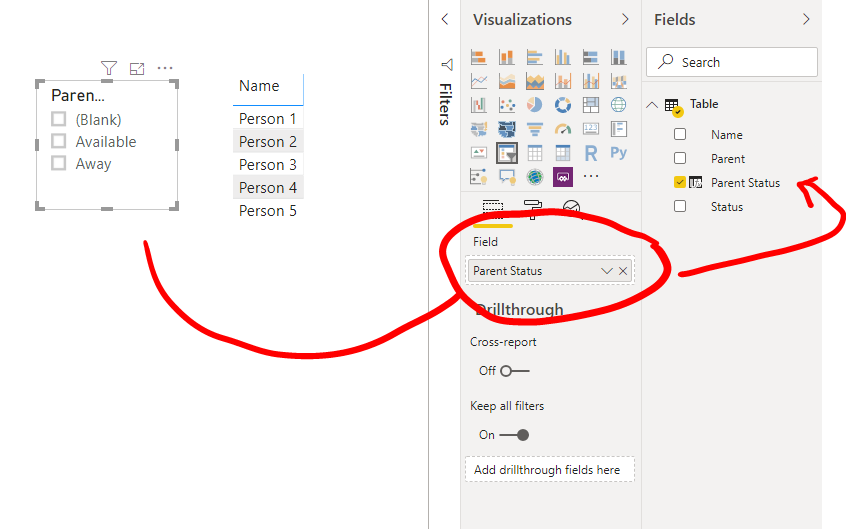
Task: Check the Status field checkbox
Action: point(680,206)
